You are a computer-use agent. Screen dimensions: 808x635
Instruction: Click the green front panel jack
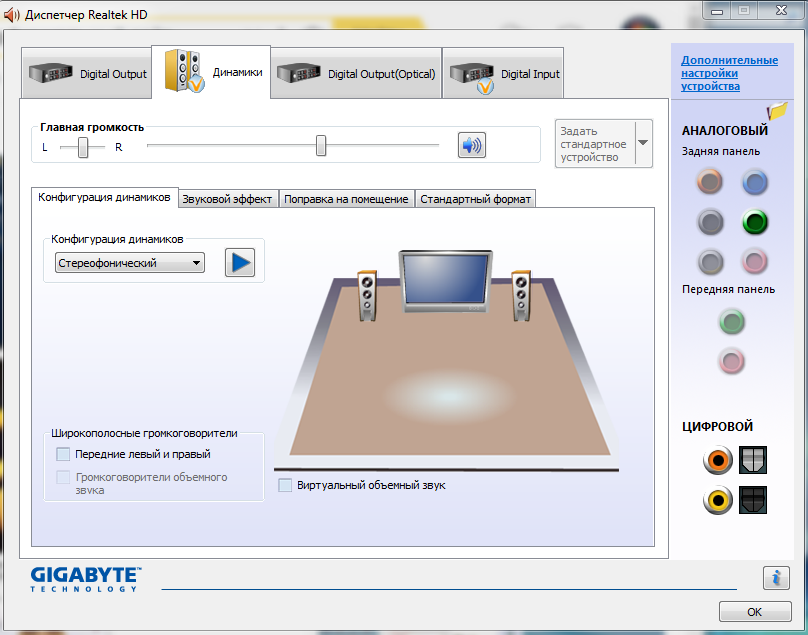tap(732, 322)
